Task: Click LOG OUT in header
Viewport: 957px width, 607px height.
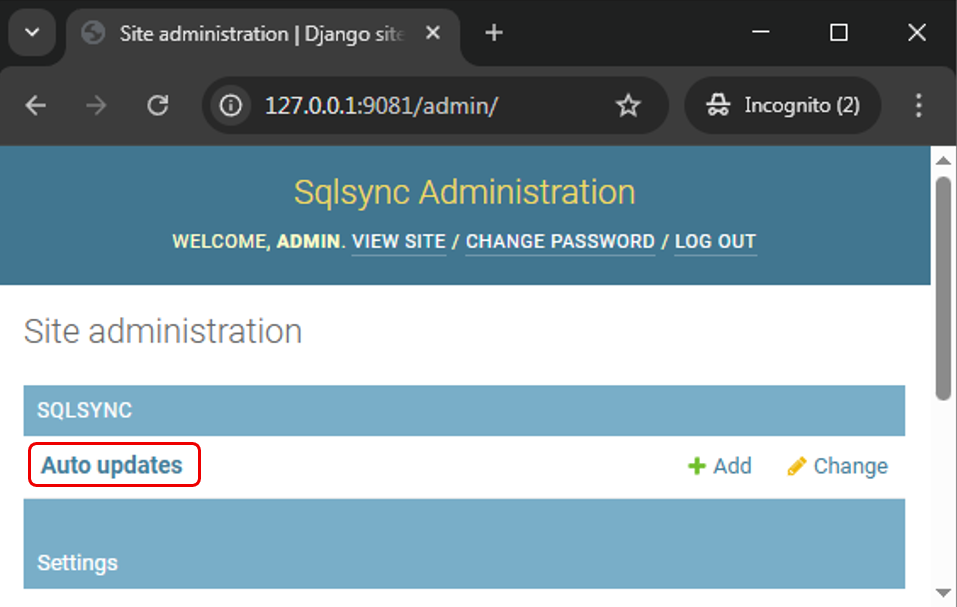Action: [x=715, y=242]
